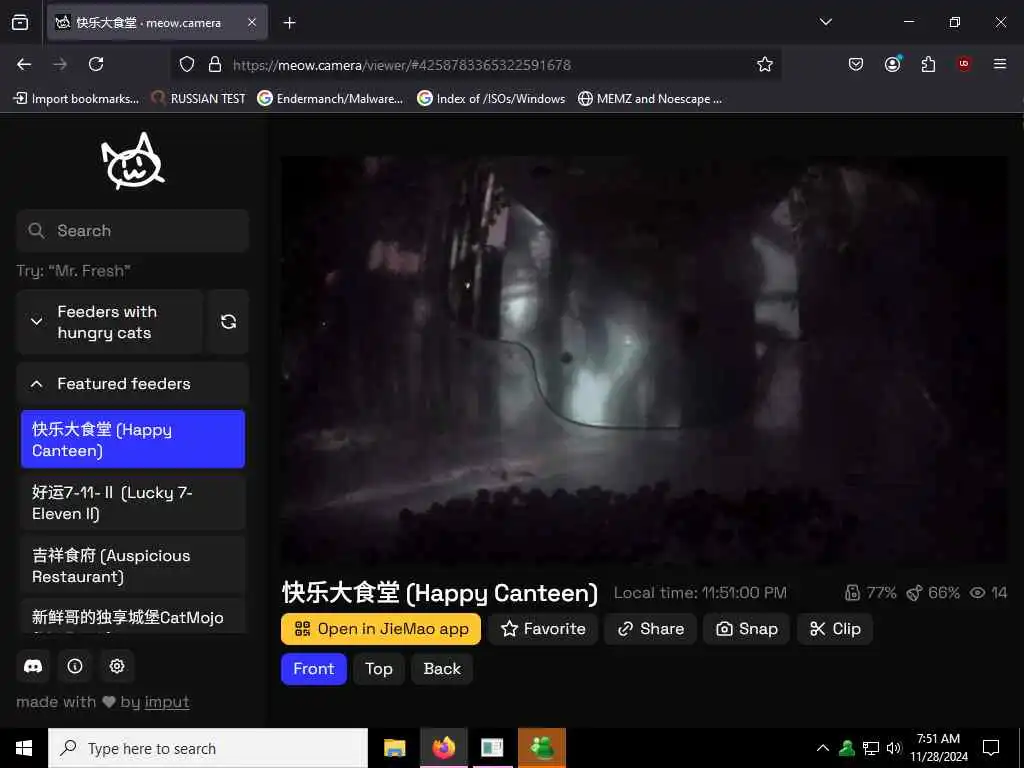Screen dimensions: 1024x768
Task: Open Import bookmarks toolbar item
Action: coord(76,99)
